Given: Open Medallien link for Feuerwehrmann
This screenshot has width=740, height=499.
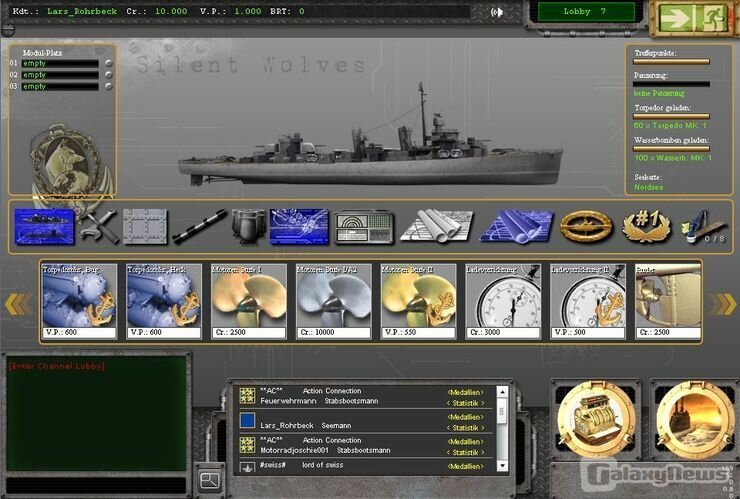Looking at the screenshot, I should (465, 391).
